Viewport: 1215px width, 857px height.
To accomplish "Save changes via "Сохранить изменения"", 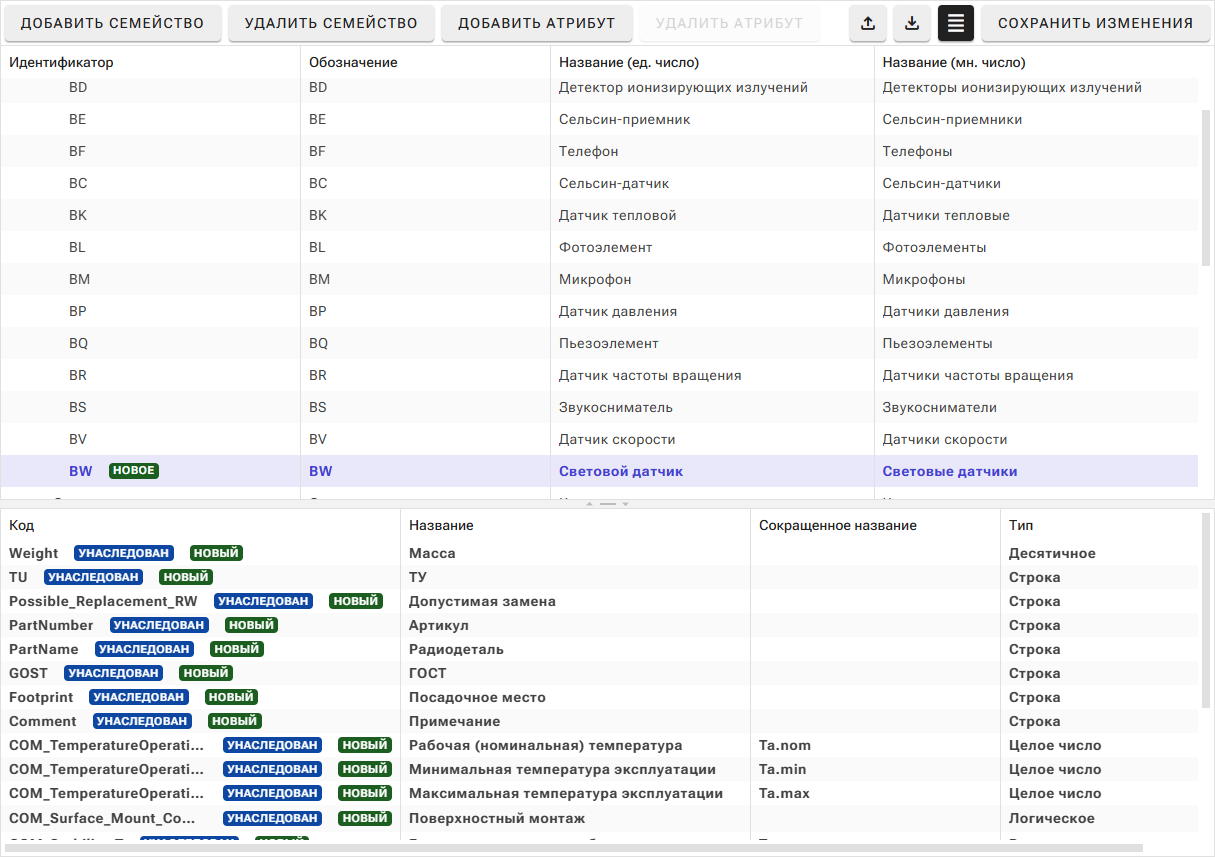I will pyautogui.click(x=1095, y=23).
